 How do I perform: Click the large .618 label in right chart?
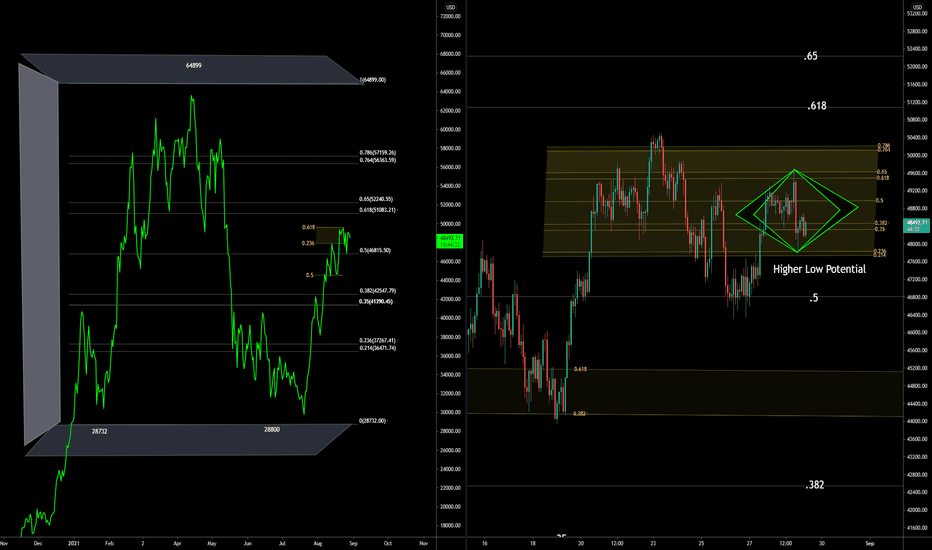(x=817, y=106)
